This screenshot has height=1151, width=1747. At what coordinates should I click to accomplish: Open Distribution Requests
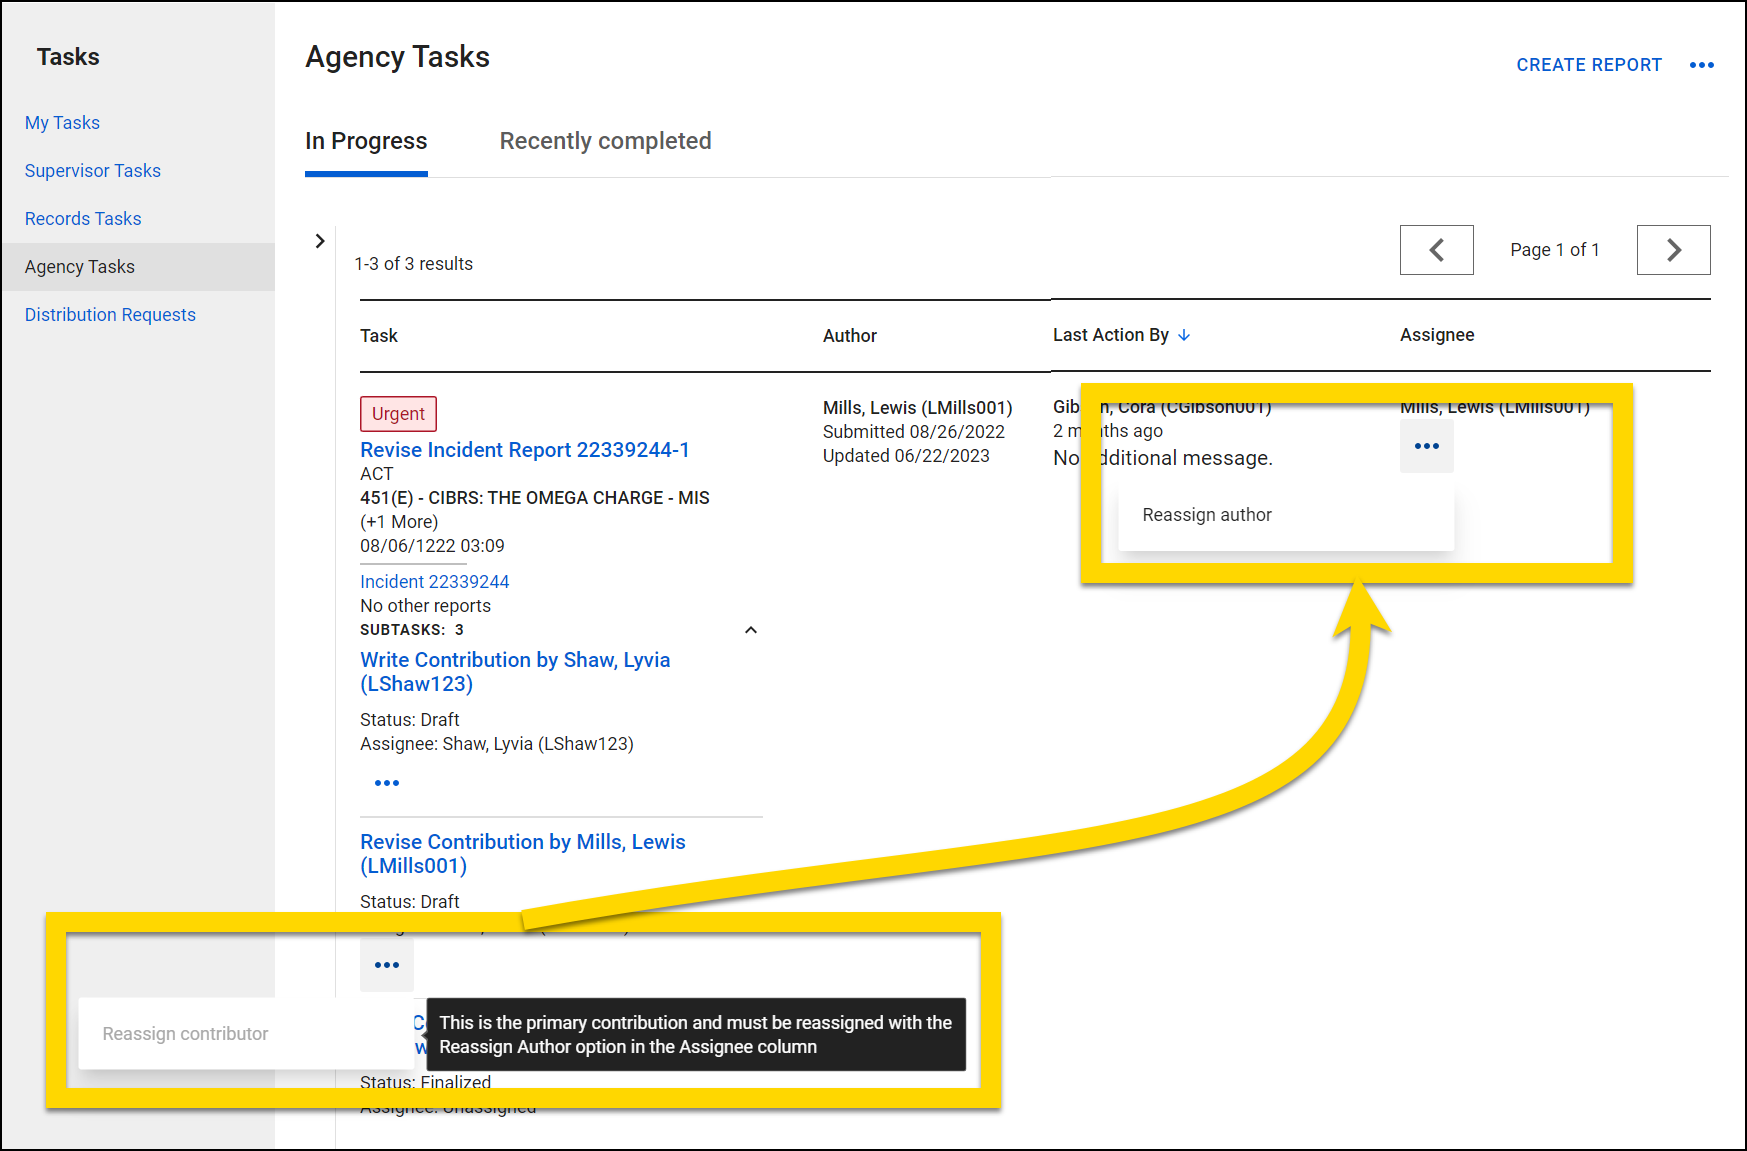pyautogui.click(x=110, y=314)
